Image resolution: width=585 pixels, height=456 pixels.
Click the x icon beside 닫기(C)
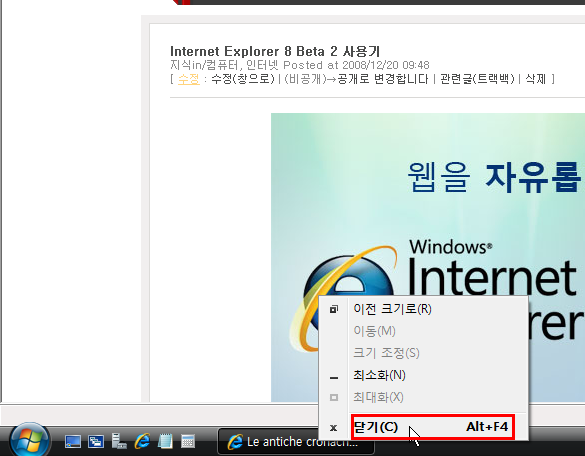(334, 428)
